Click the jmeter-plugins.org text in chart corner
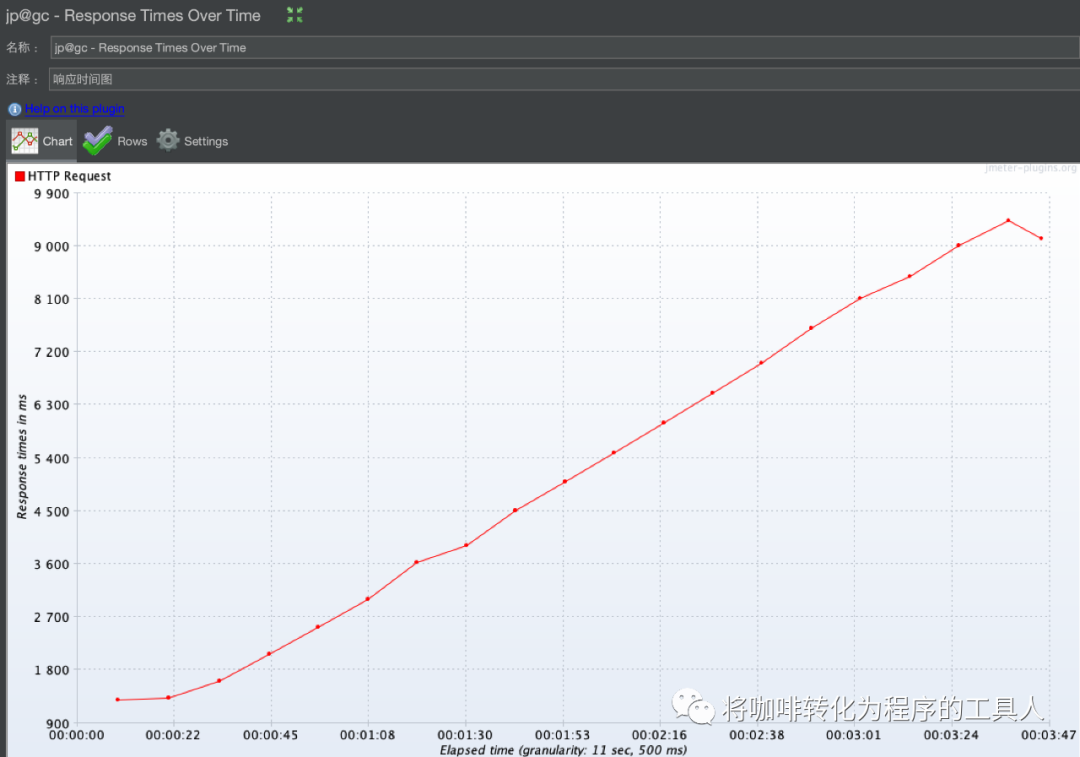Image resolution: width=1080 pixels, height=757 pixels. [x=1030, y=168]
